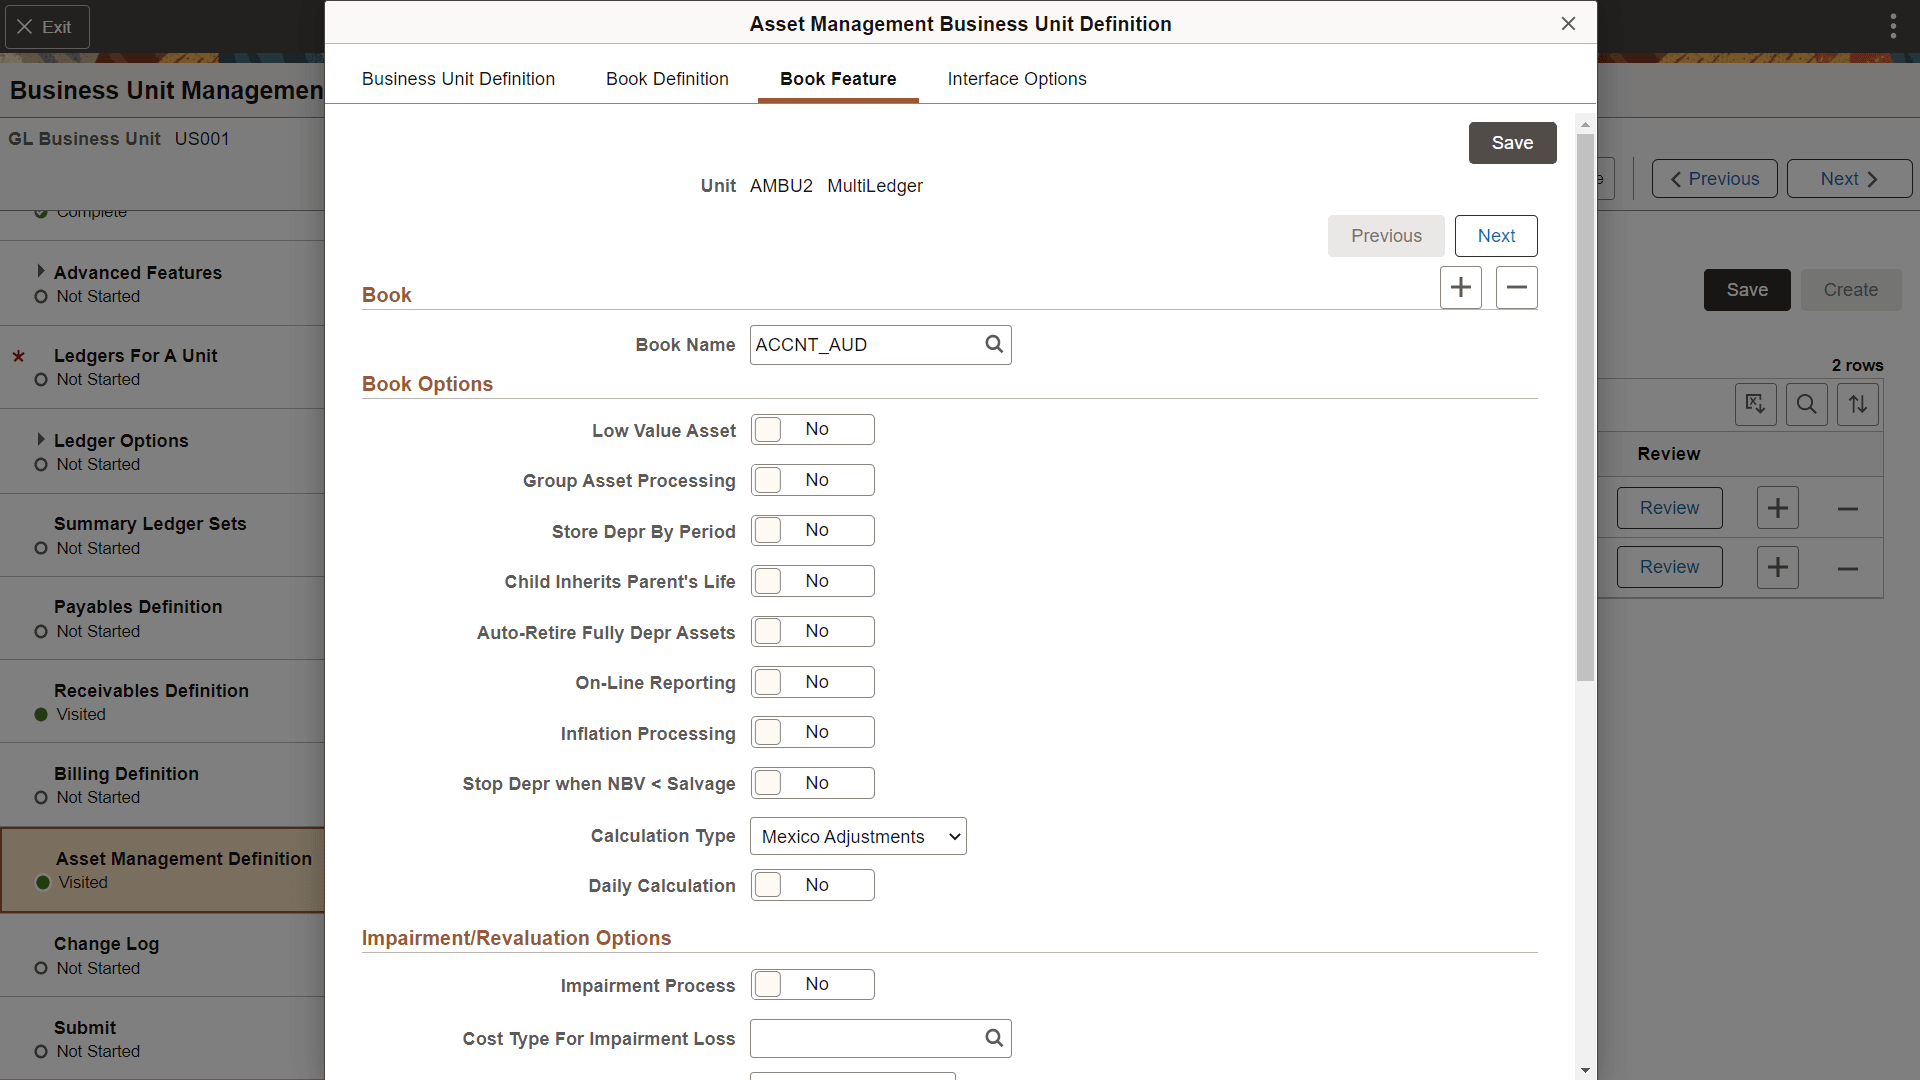Turn on the Impairment Process toggle
Screen dimensions: 1920x1080
pyautogui.click(x=812, y=984)
